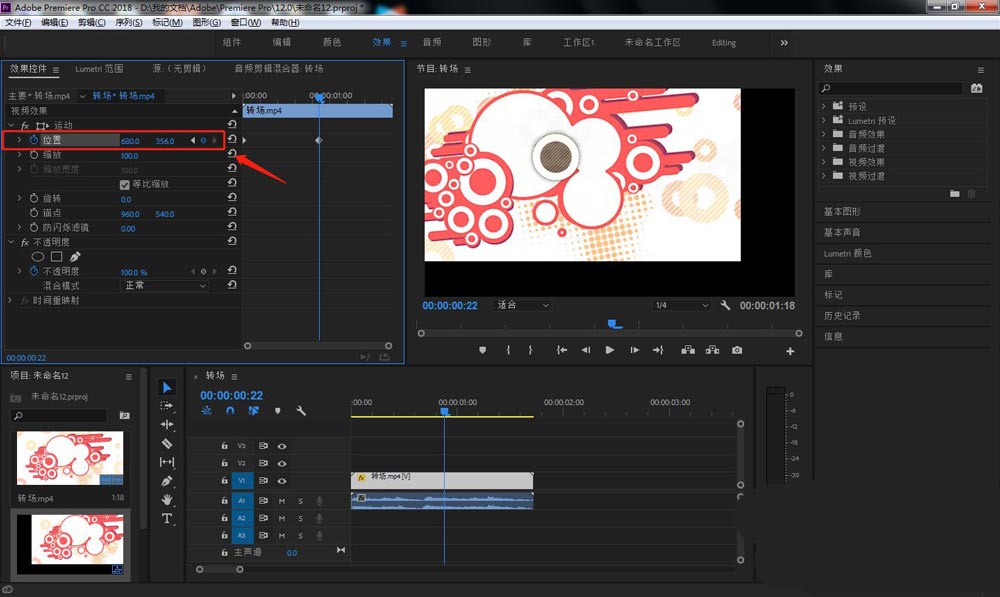The width and height of the screenshot is (1000, 597).
Task: Create a rectangle mask under 不透明度
Action: tap(57, 256)
